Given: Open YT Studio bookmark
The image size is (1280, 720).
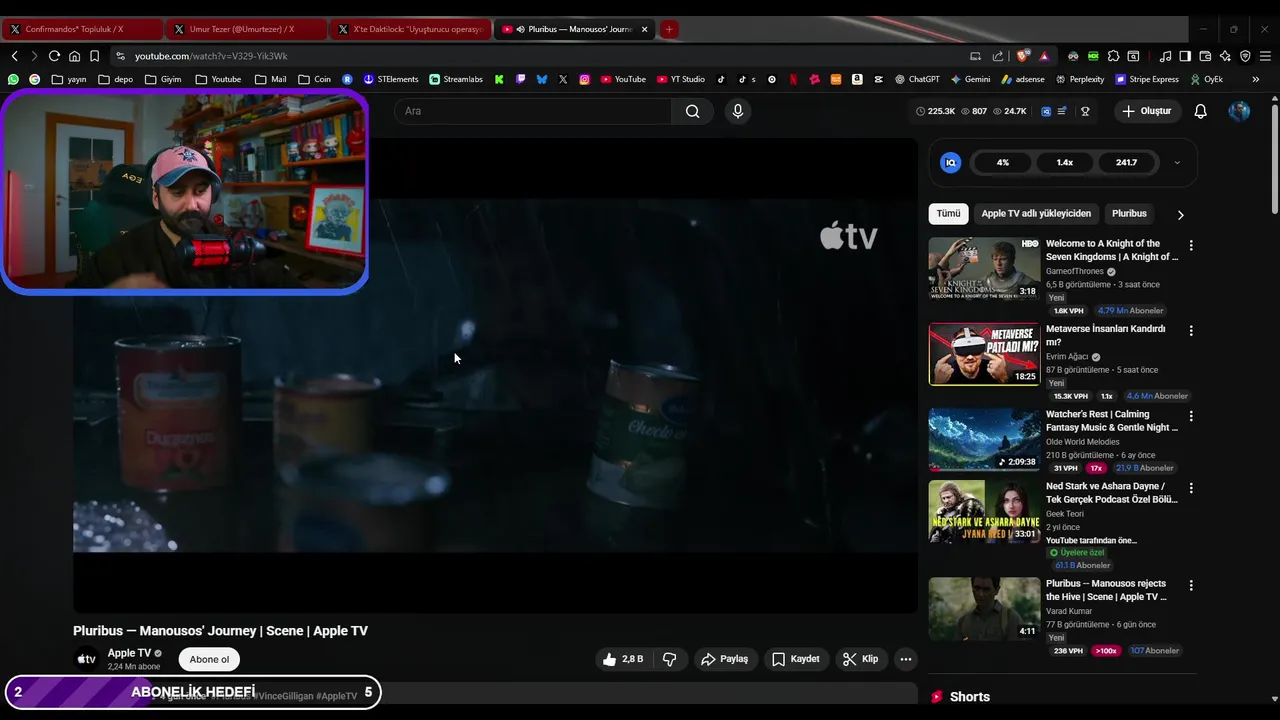Looking at the screenshot, I should pos(681,79).
